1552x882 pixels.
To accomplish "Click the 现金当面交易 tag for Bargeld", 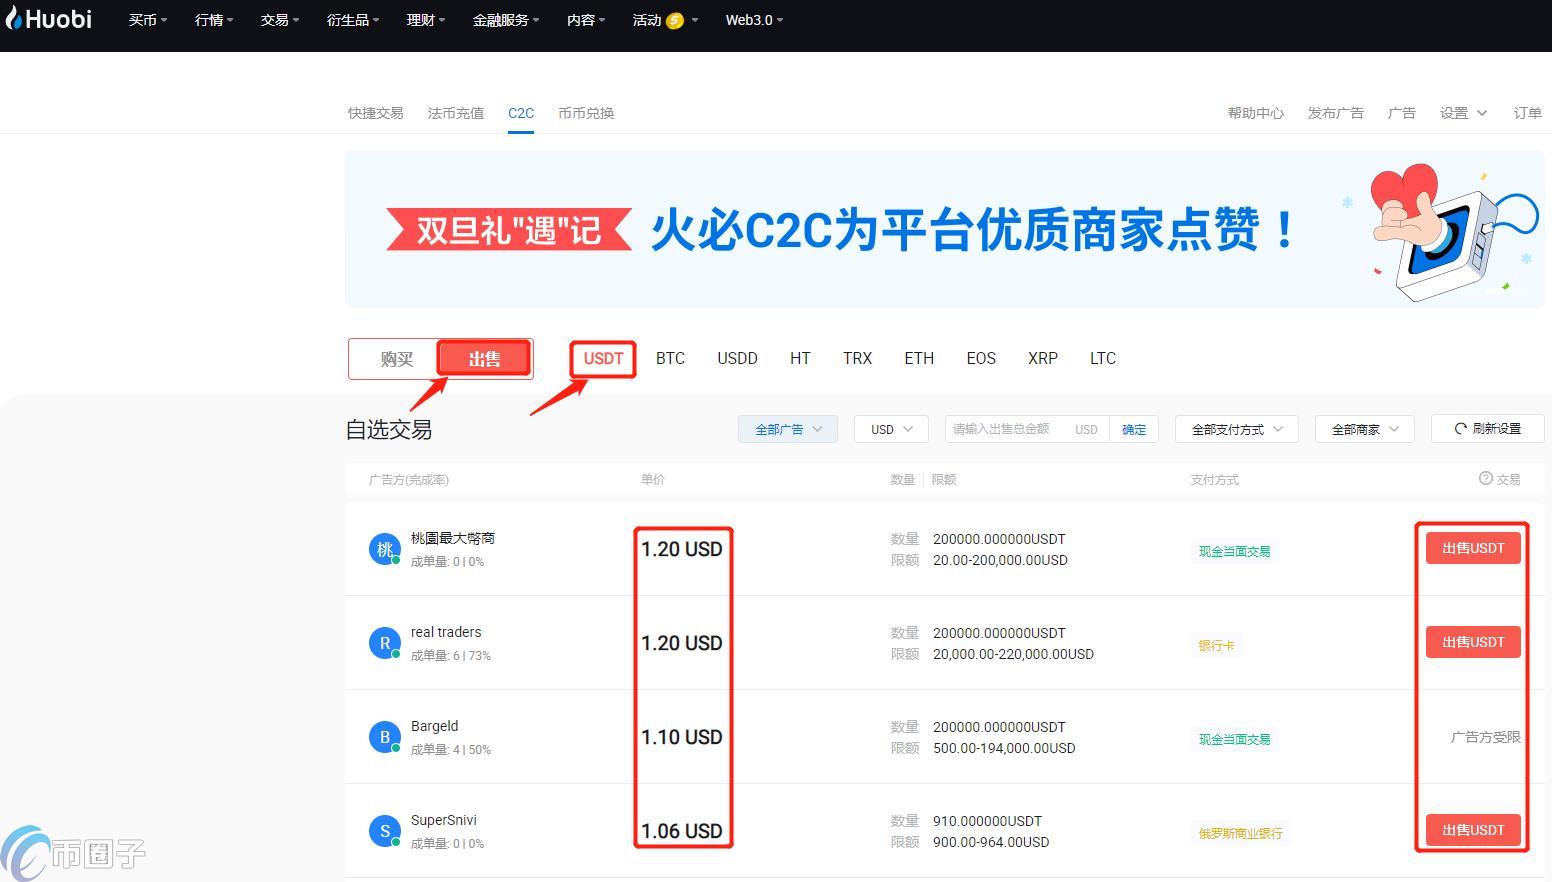I will tap(1235, 739).
